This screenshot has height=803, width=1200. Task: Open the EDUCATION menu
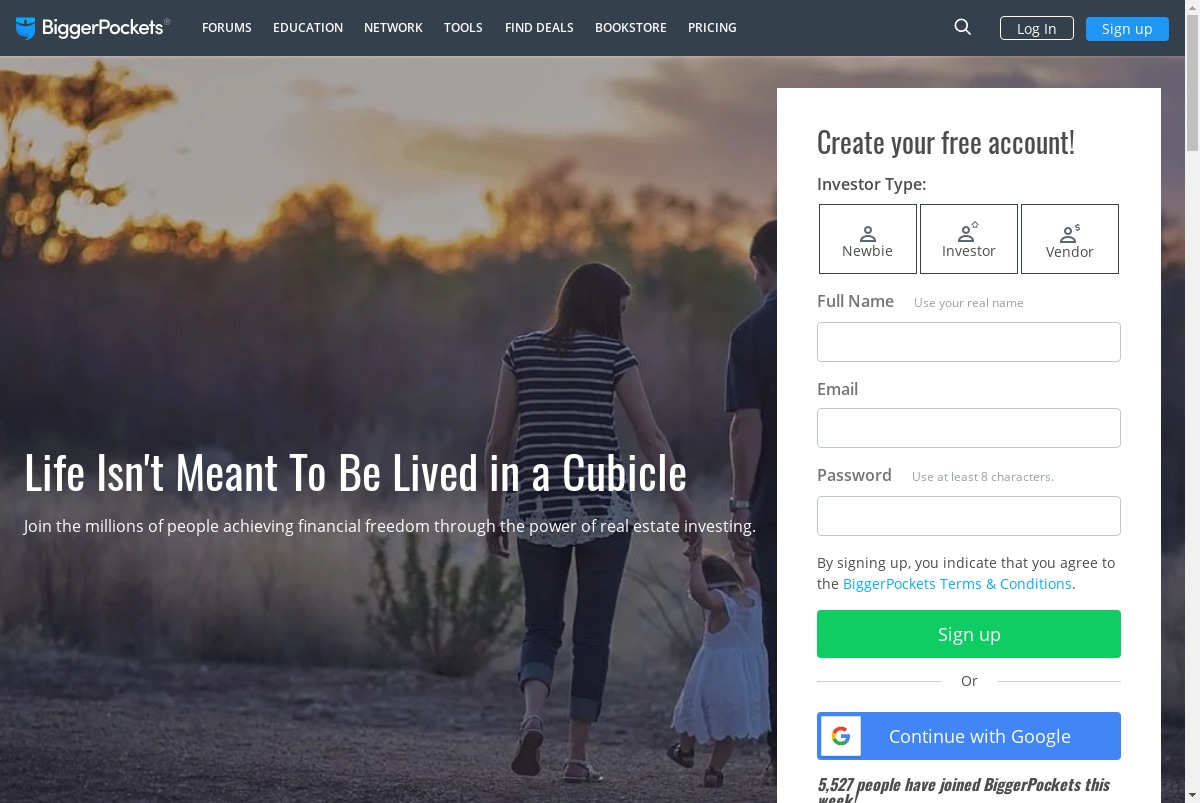(308, 28)
